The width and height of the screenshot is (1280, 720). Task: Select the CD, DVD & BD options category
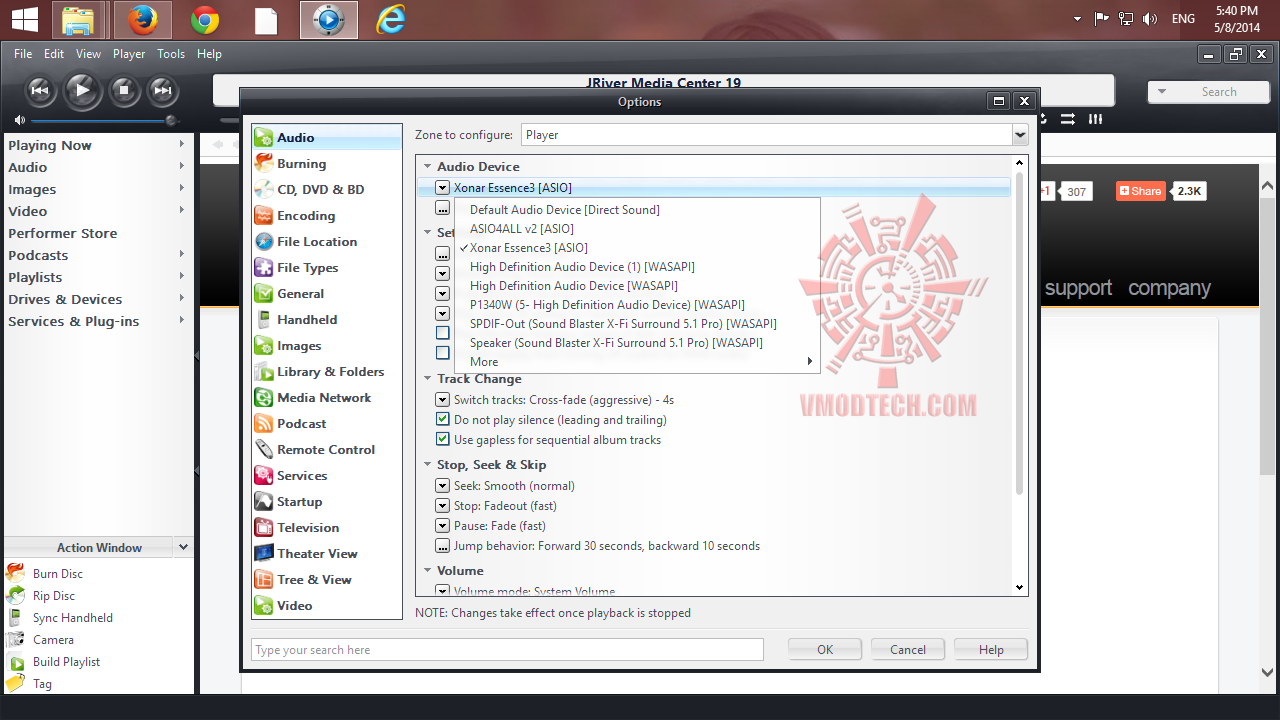(320, 189)
